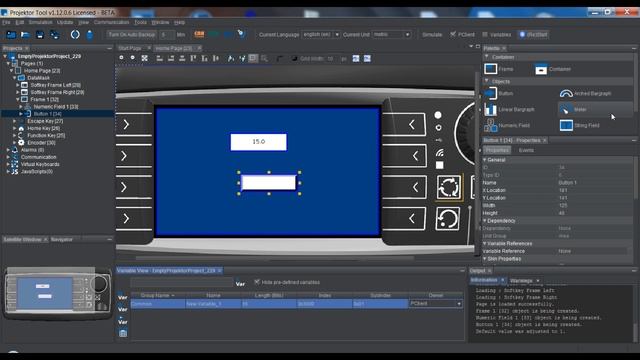Click the numeric field showing 15.0 on canvas

pyautogui.click(x=258, y=142)
